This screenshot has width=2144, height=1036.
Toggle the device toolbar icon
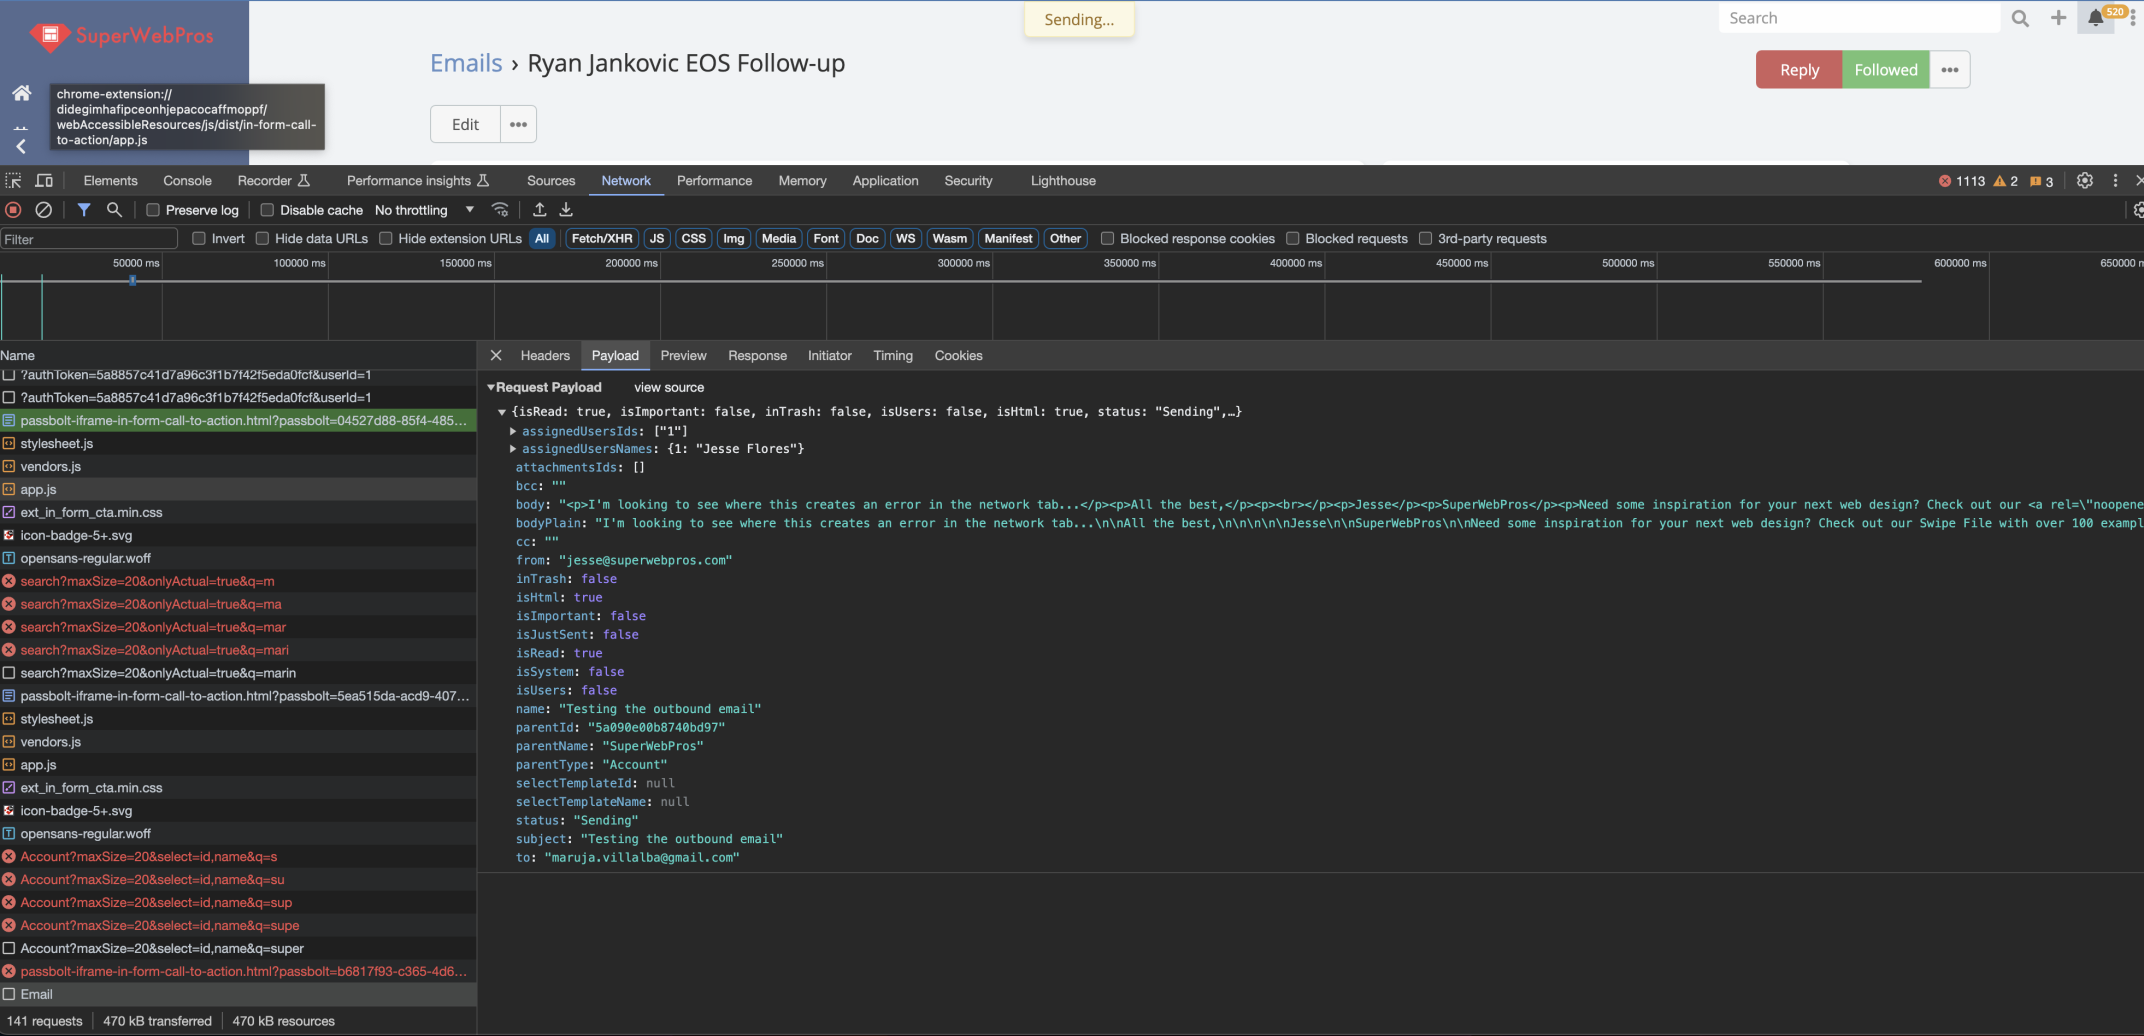44,181
